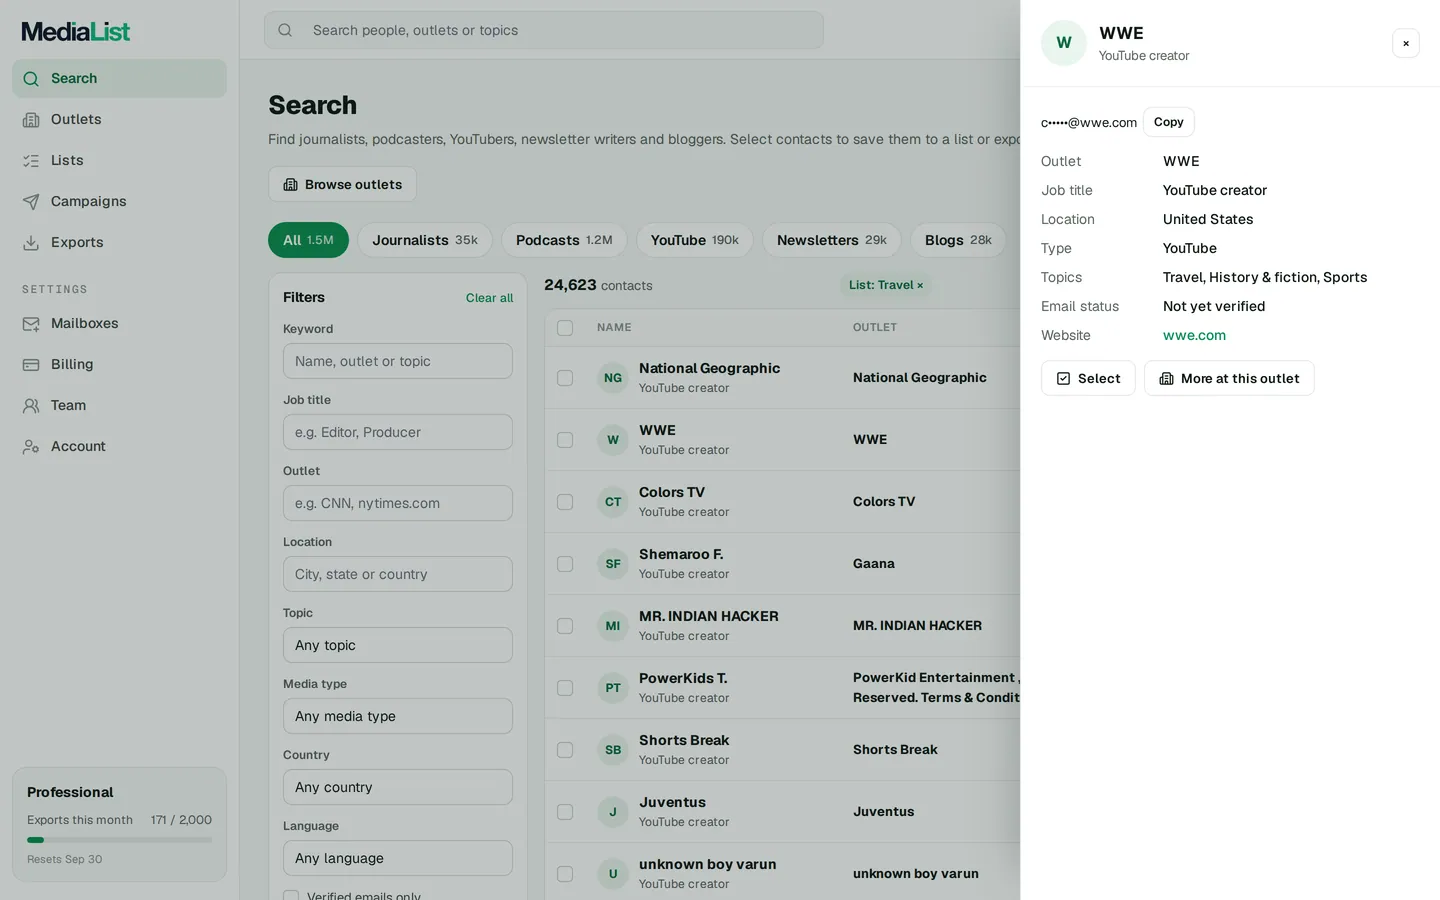
Task: Click the CT avatar for Colors TV
Action: pos(613,502)
